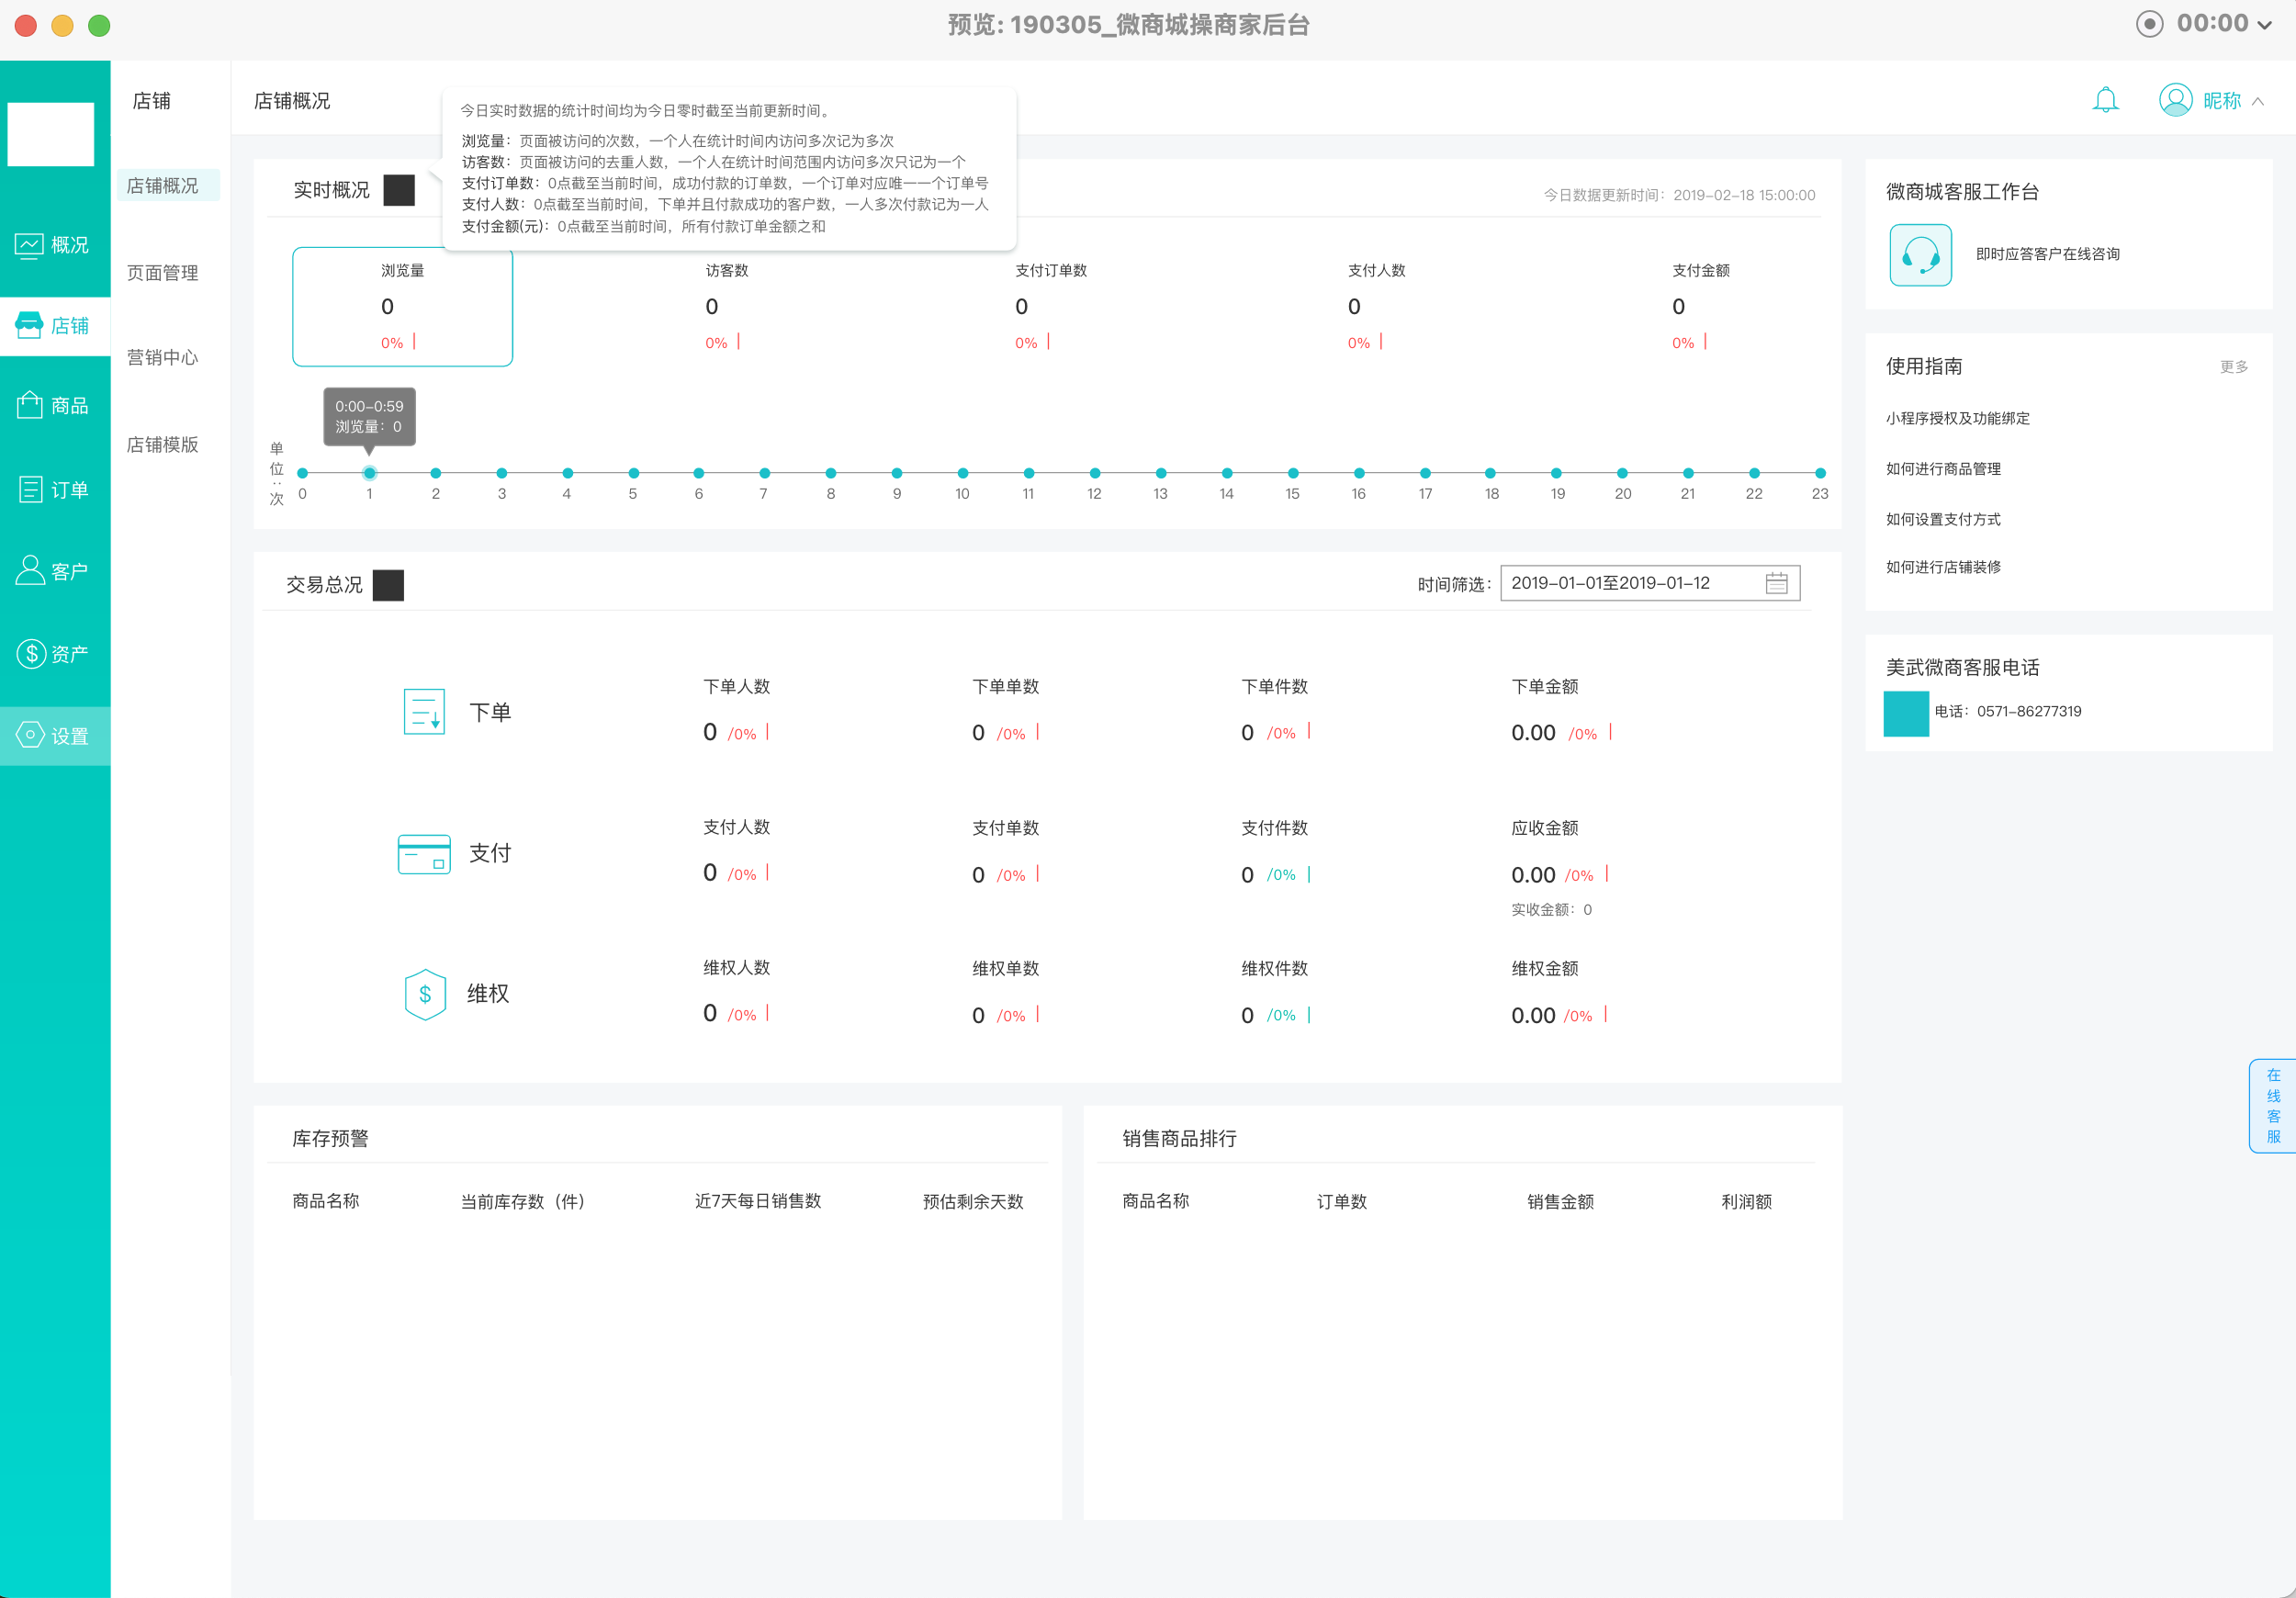Screen dimensions: 2296x1598
Task: Click the 库存预警 section heading
Action: click(330, 1138)
